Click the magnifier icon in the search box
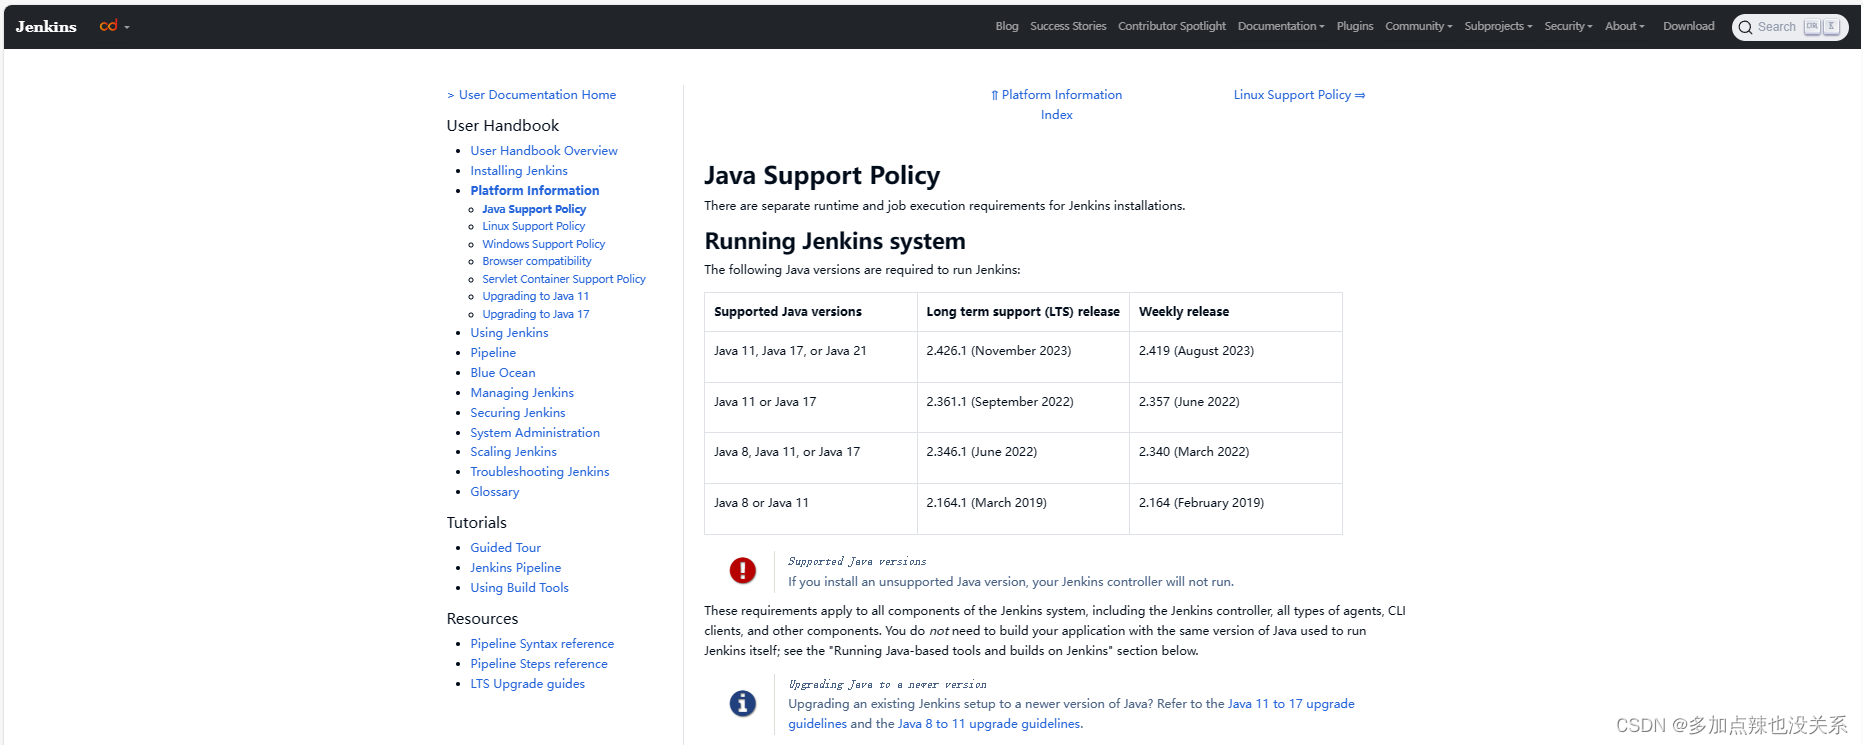 pyautogui.click(x=1746, y=27)
